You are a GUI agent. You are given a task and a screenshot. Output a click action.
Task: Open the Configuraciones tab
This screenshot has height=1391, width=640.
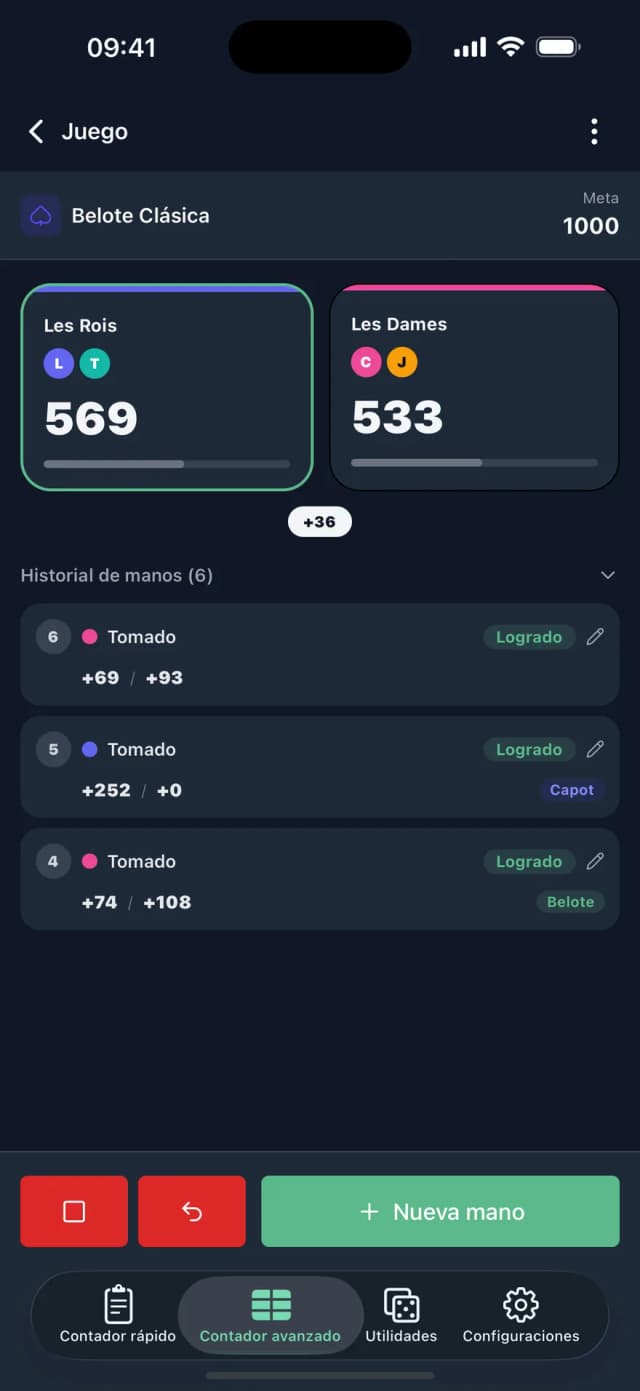click(521, 1314)
